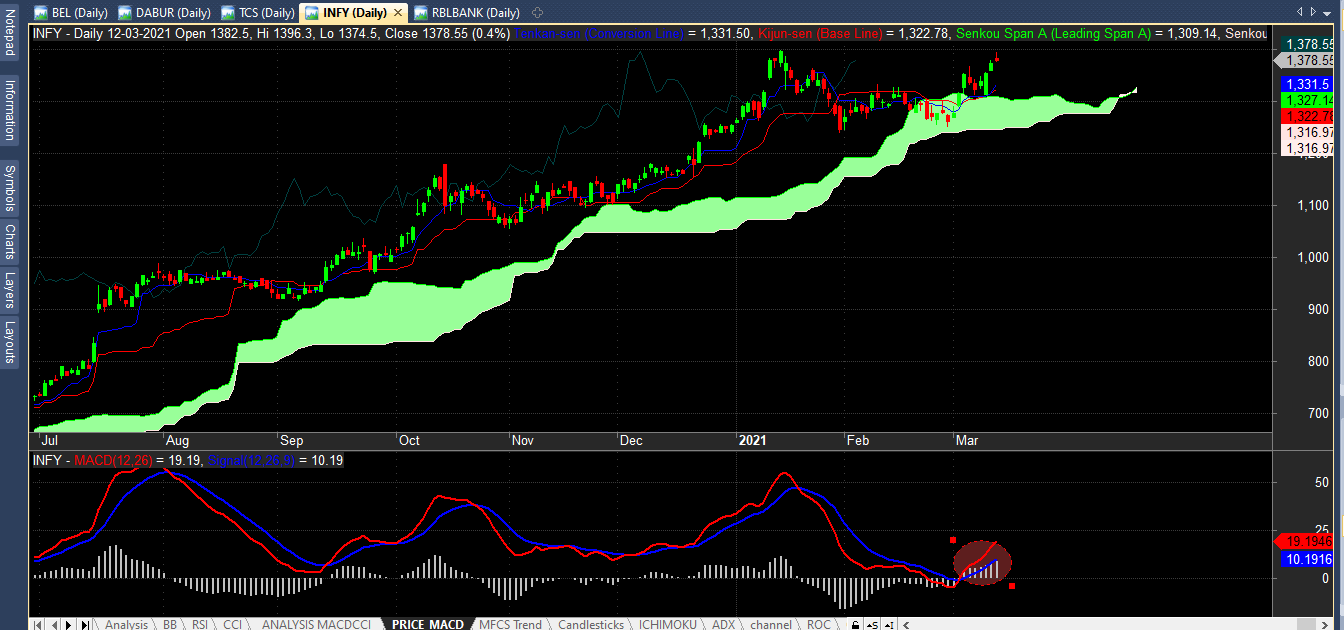The height and width of the screenshot is (630, 1344).
Task: Open the channel sheet tab
Action: tap(771, 624)
